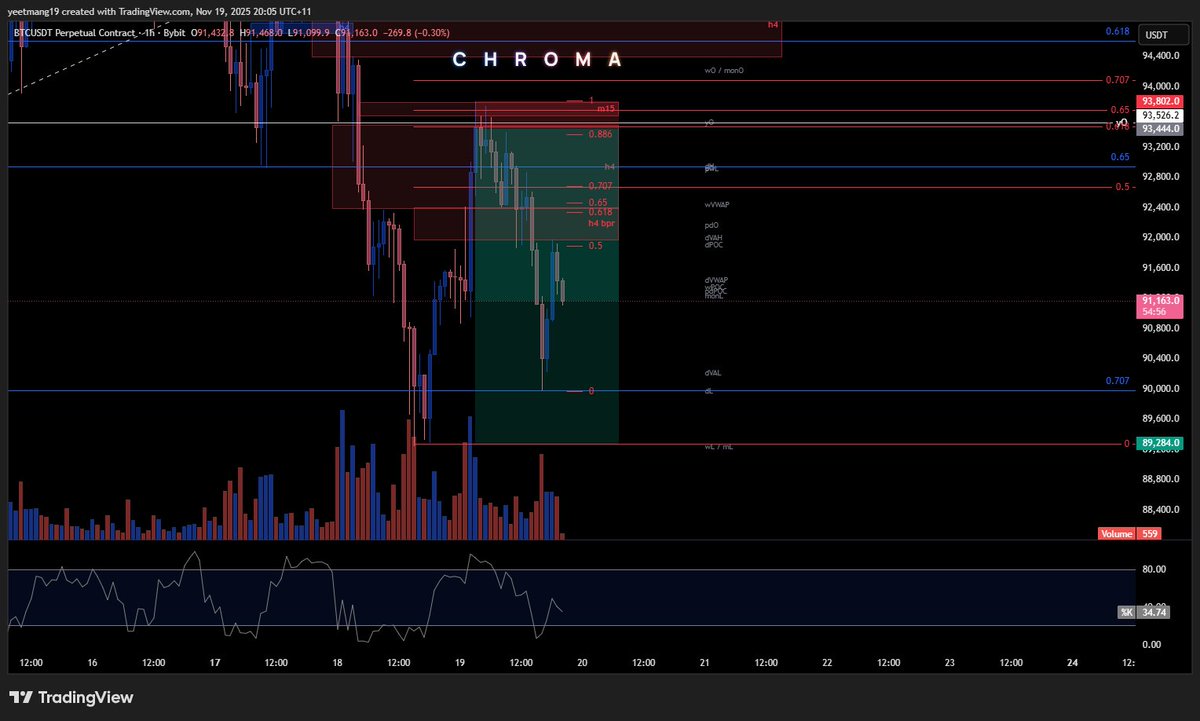The image size is (1200, 721).
Task: Click the 0.886 fib level label
Action: pyautogui.click(x=600, y=134)
